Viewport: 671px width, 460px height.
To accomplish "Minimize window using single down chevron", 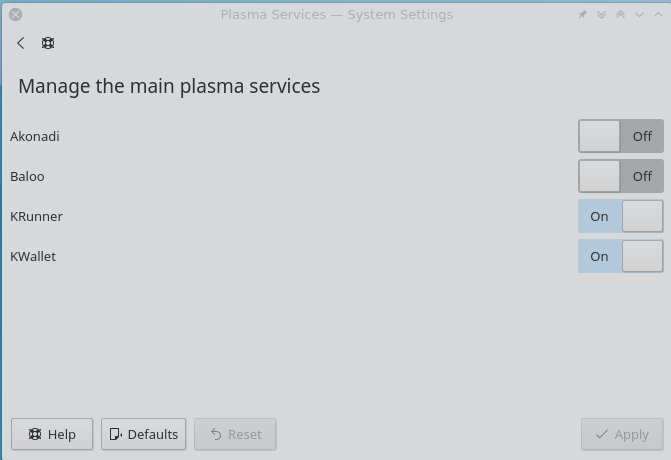I will 639,15.
